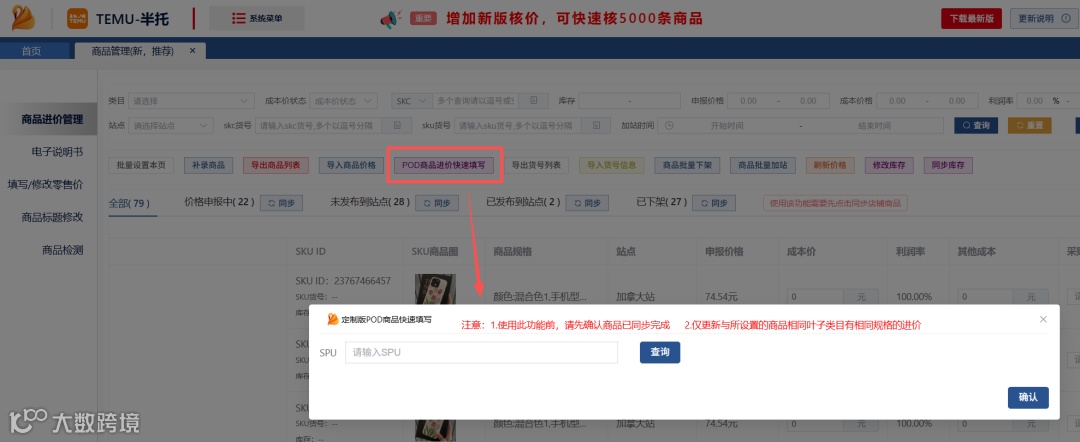Viewport: 1080px width, 442px height.
Task: Click the list icon beside sku货号 field
Action: (596, 126)
